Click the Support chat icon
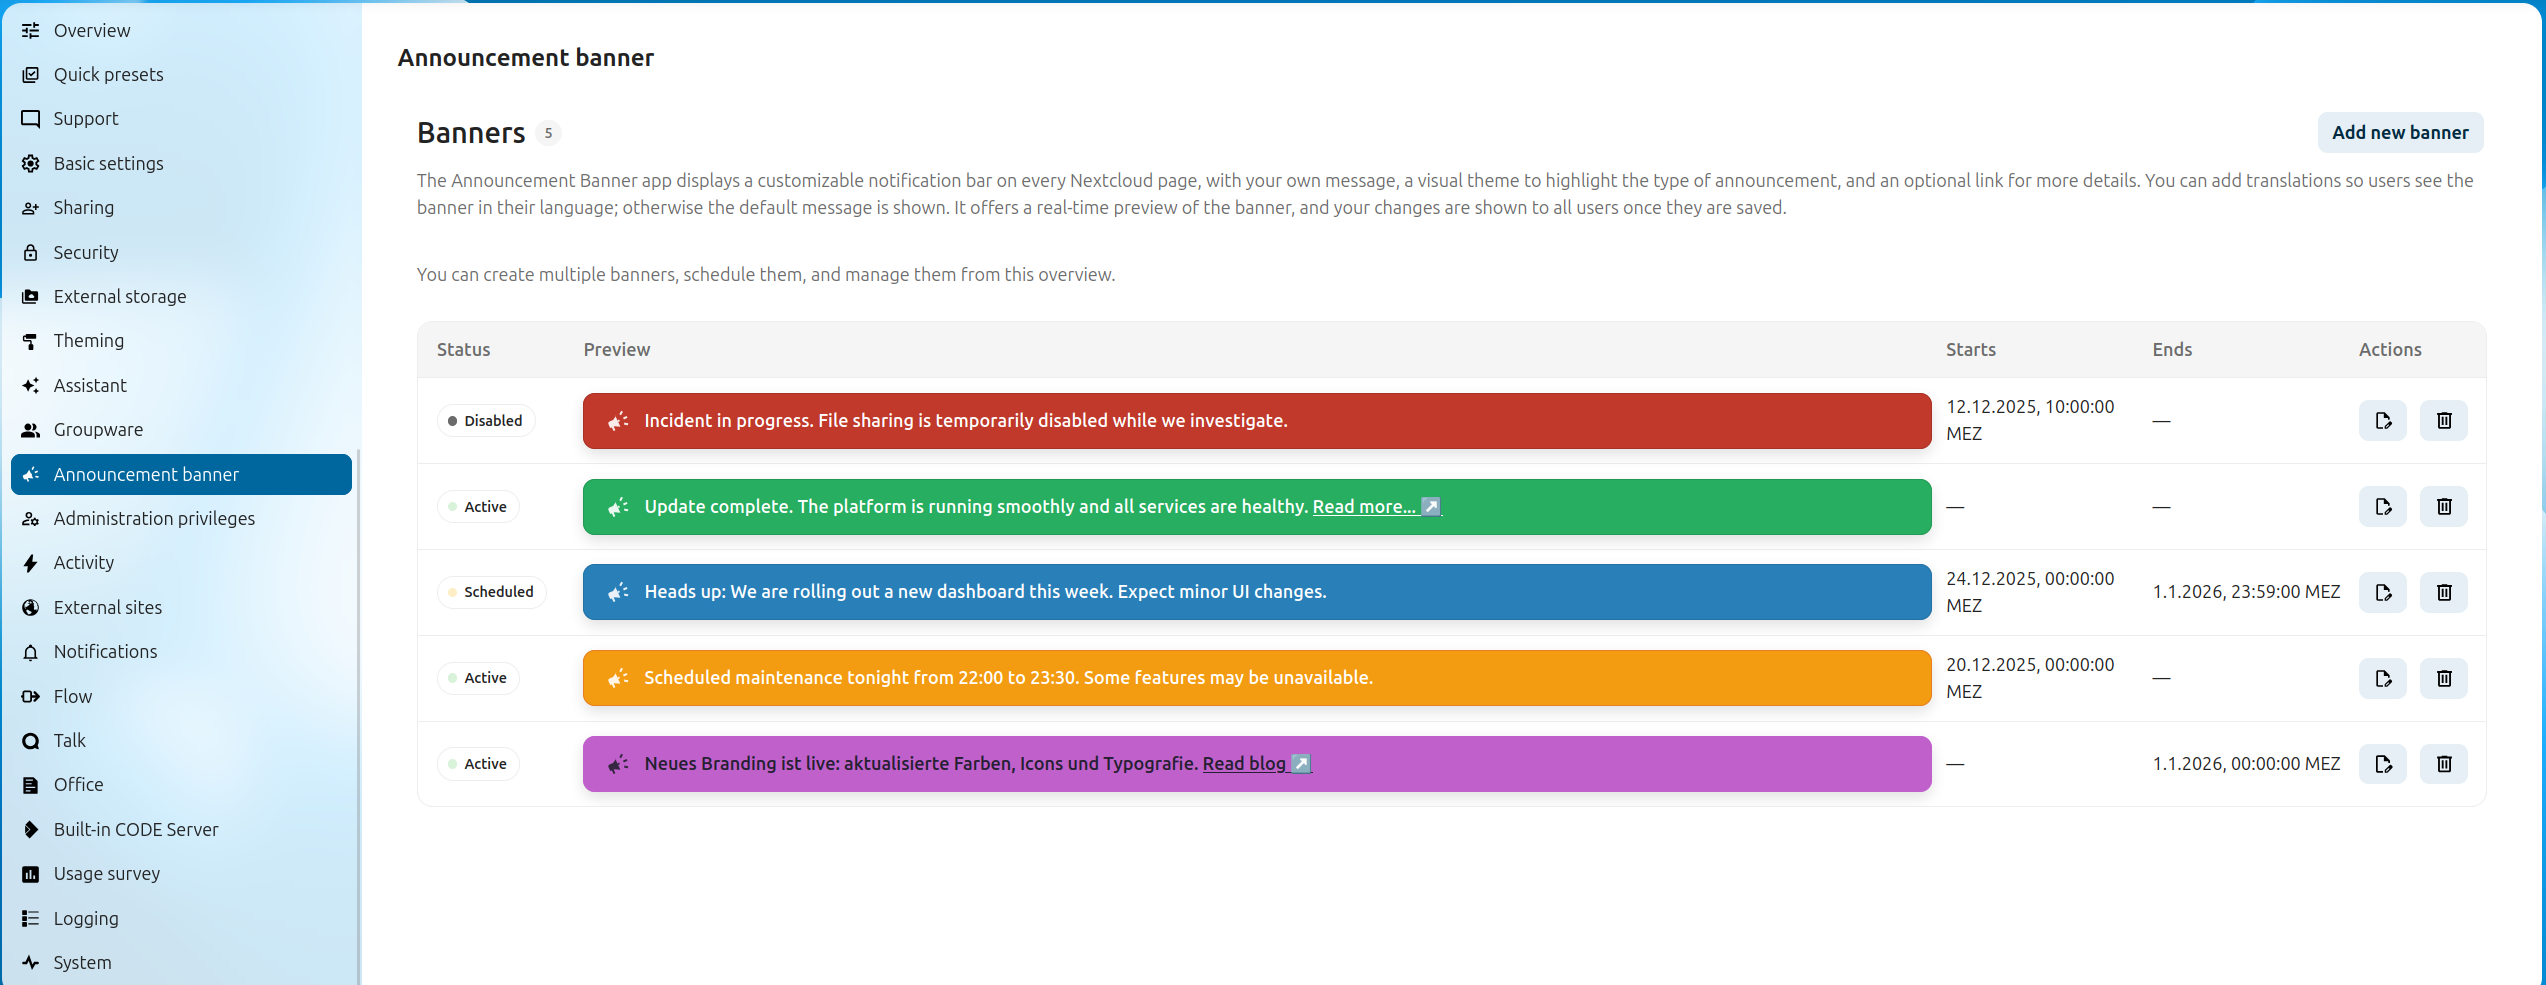The height and width of the screenshot is (985, 2546). (x=31, y=119)
